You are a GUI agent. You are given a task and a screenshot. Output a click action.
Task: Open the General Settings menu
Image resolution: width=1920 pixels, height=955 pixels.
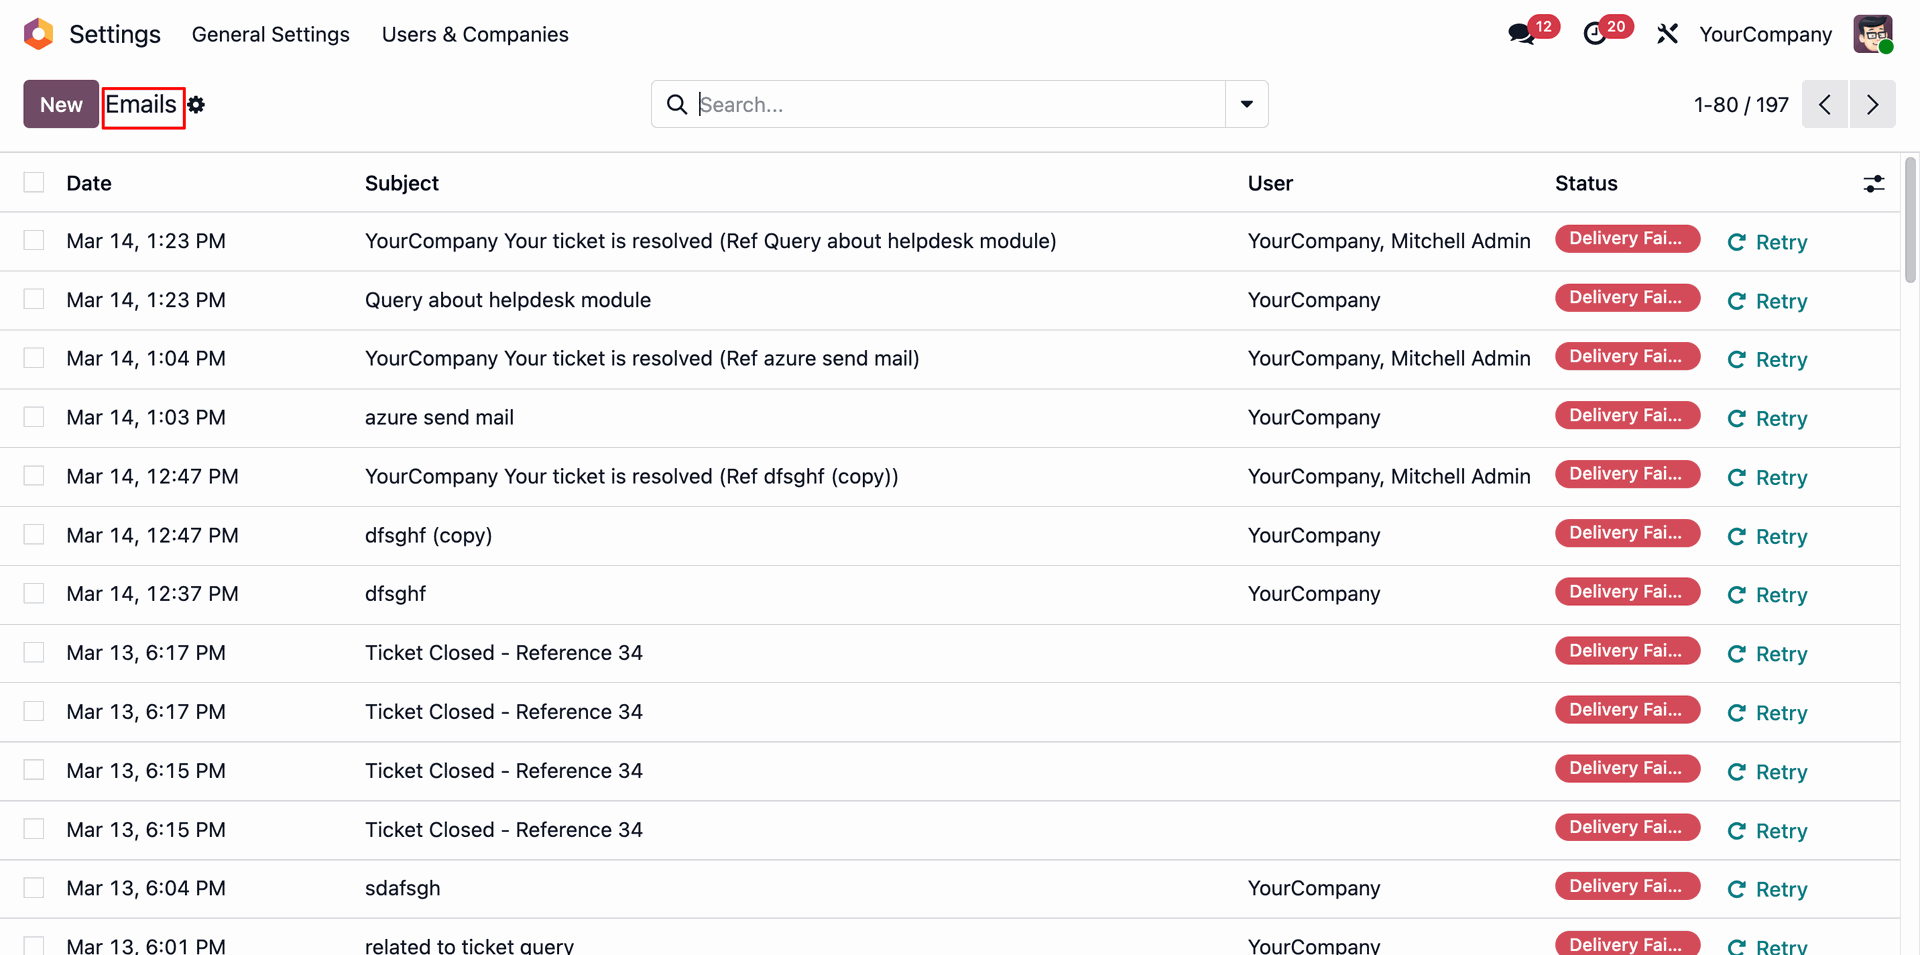270,34
